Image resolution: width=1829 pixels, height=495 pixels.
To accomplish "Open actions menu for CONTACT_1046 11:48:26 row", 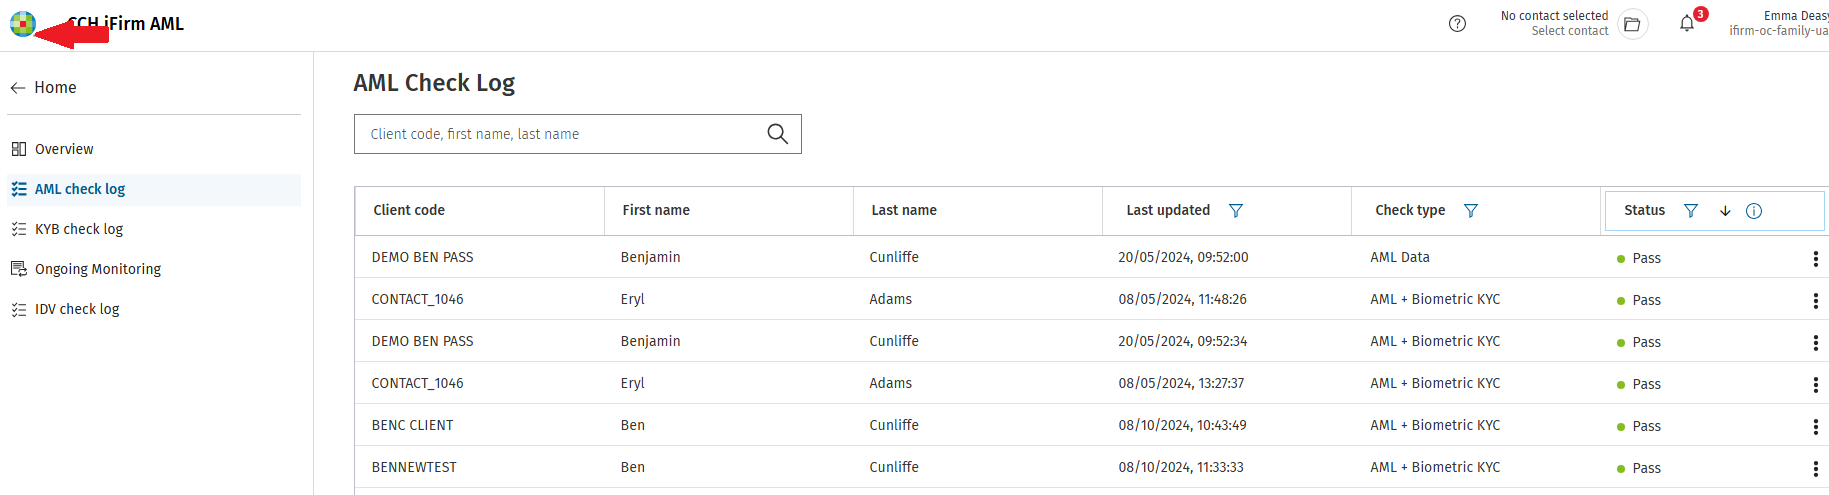I will [1815, 301].
